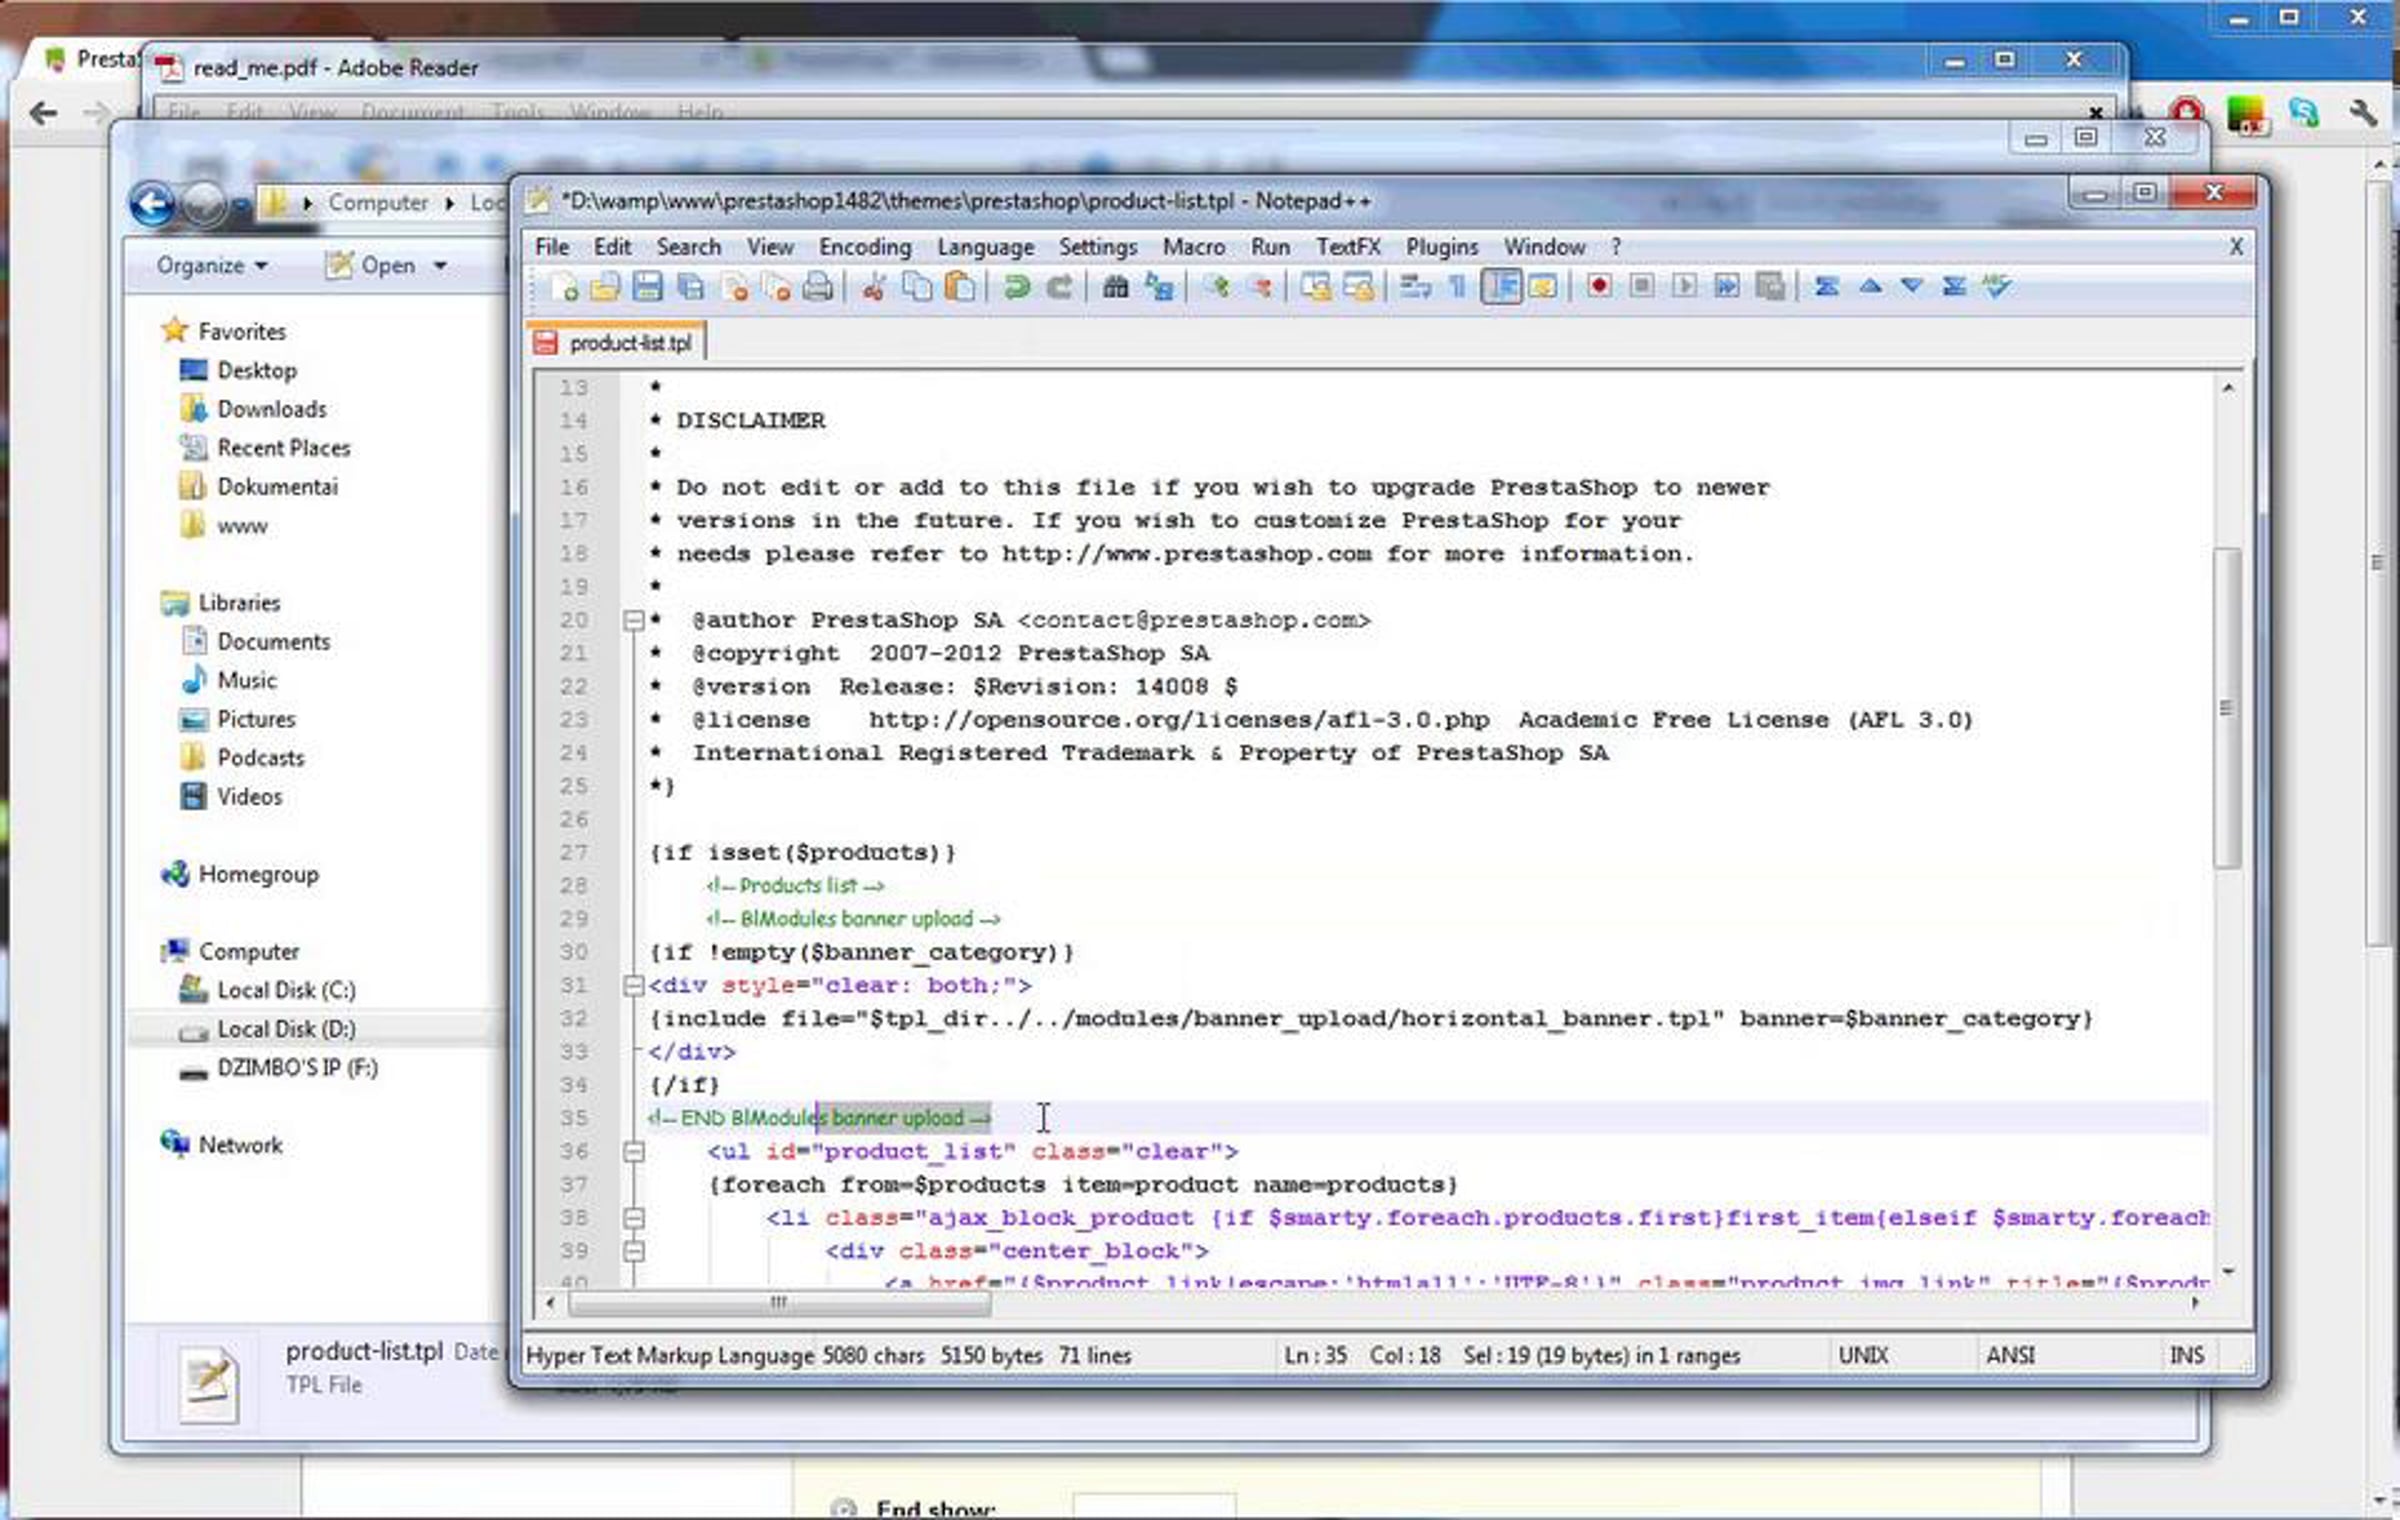Select the product-list.tpl tab
2400x1520 pixels.
(616, 343)
